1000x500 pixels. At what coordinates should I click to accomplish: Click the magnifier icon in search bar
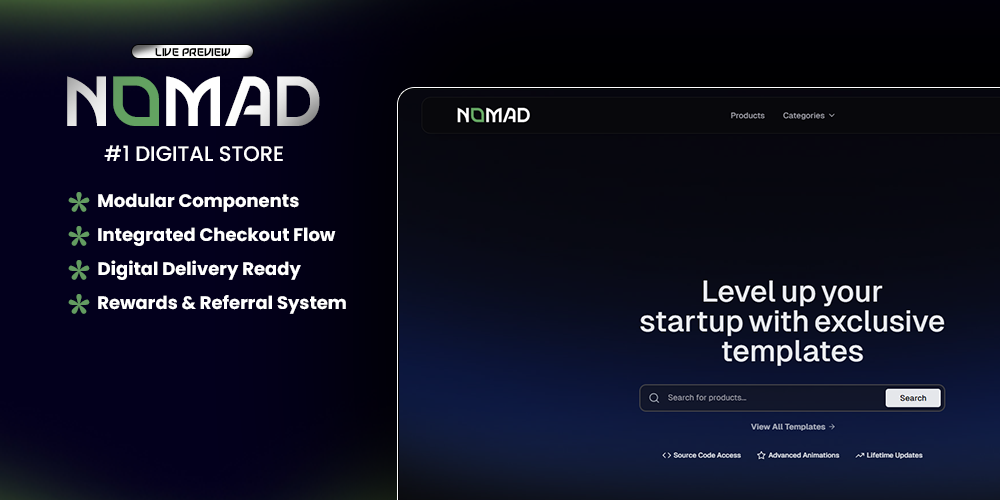tap(654, 398)
